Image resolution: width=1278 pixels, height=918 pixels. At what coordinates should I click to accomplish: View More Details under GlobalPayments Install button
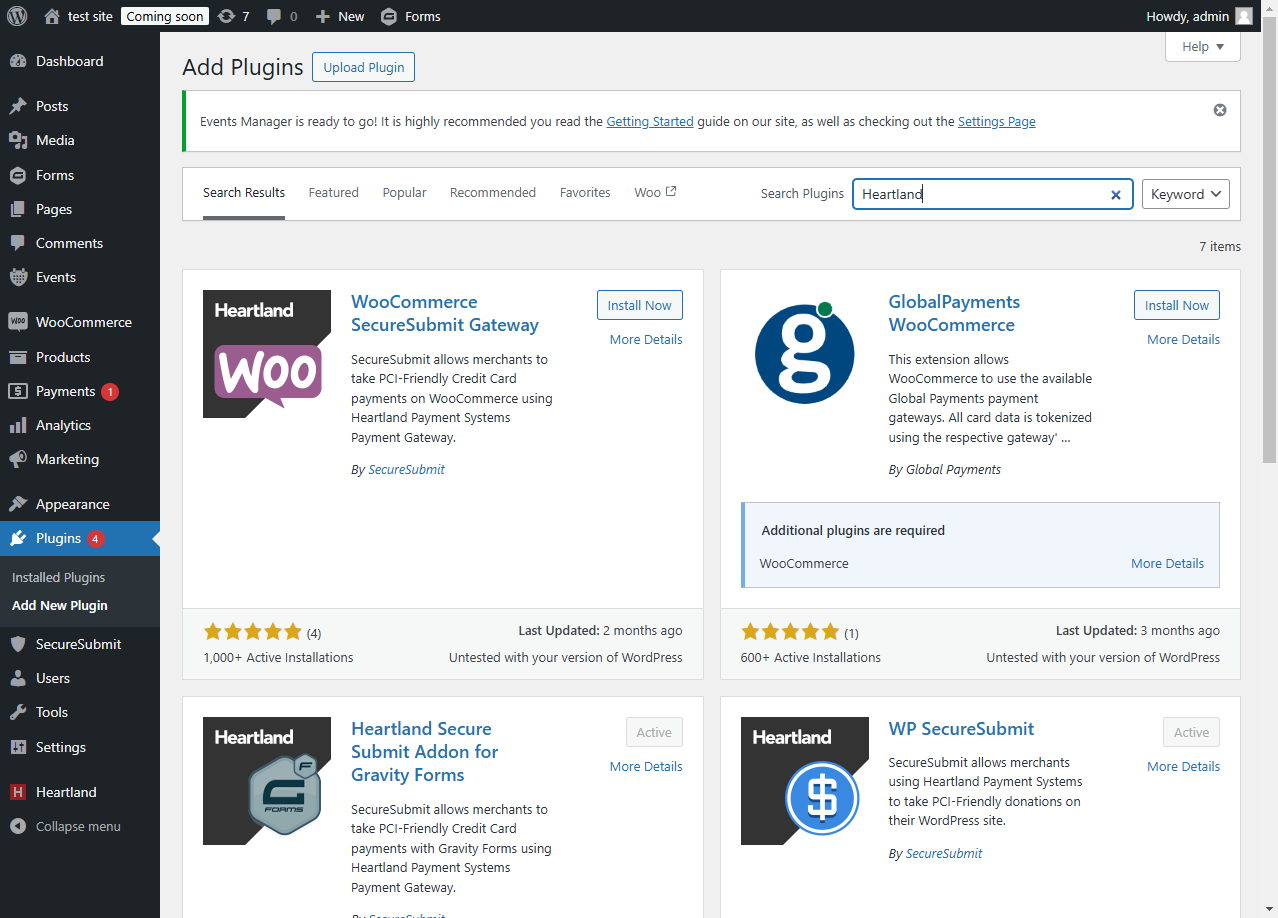tap(1183, 339)
